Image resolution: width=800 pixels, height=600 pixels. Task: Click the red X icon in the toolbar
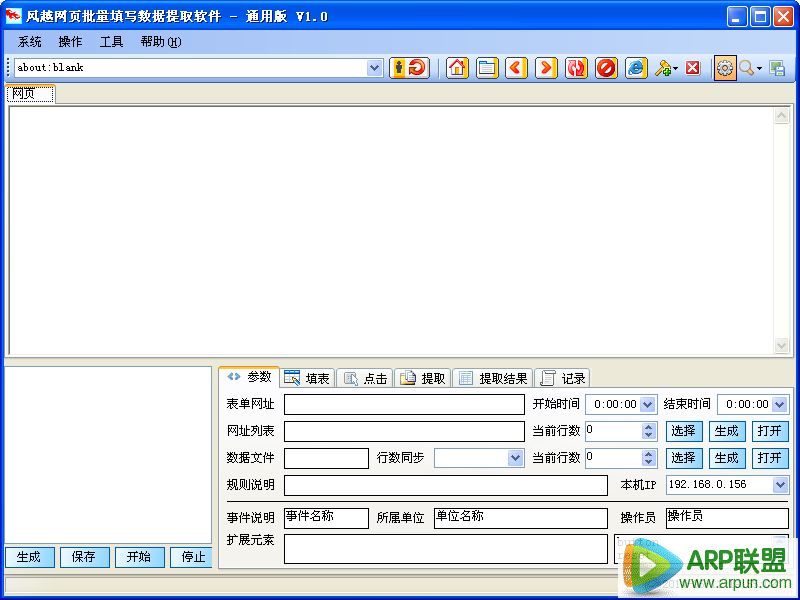click(692, 68)
